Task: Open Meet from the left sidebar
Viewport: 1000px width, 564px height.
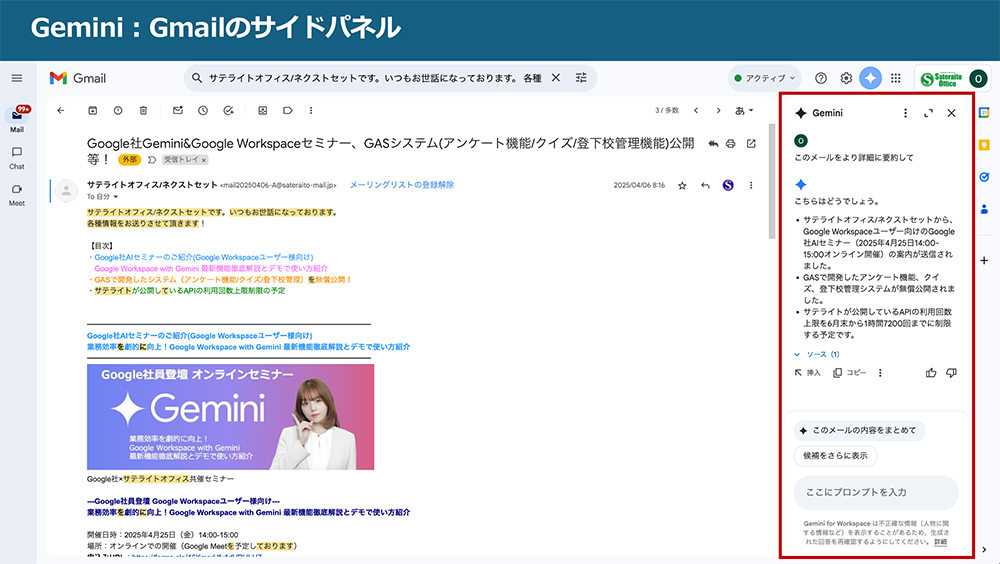Action: (17, 195)
